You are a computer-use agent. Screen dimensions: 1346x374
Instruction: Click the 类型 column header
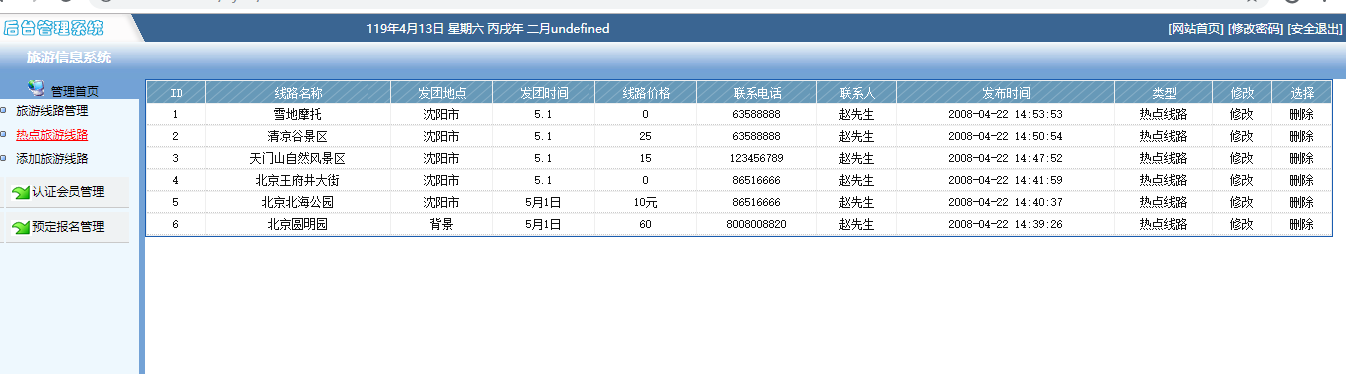click(1164, 92)
